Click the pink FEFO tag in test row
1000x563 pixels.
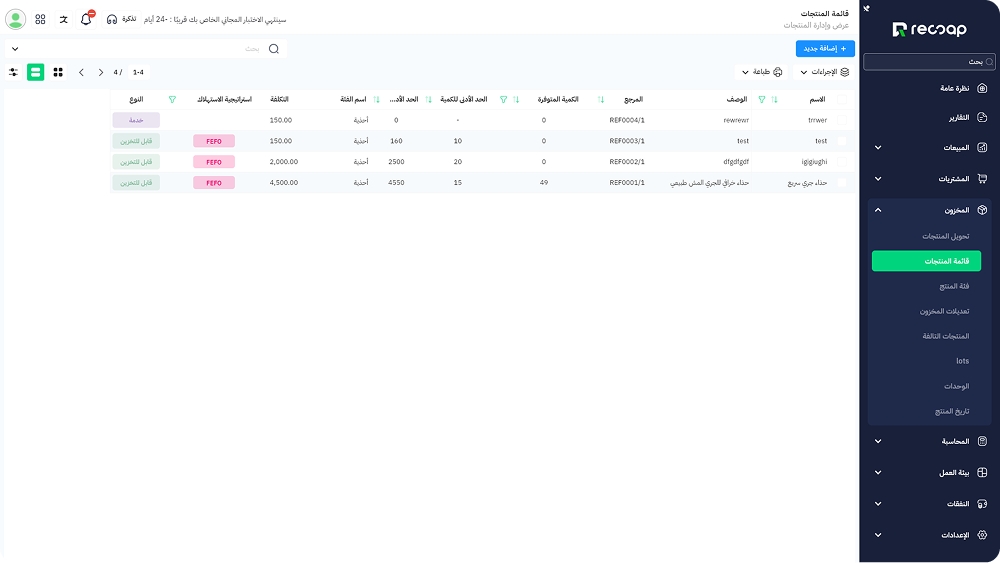(214, 141)
